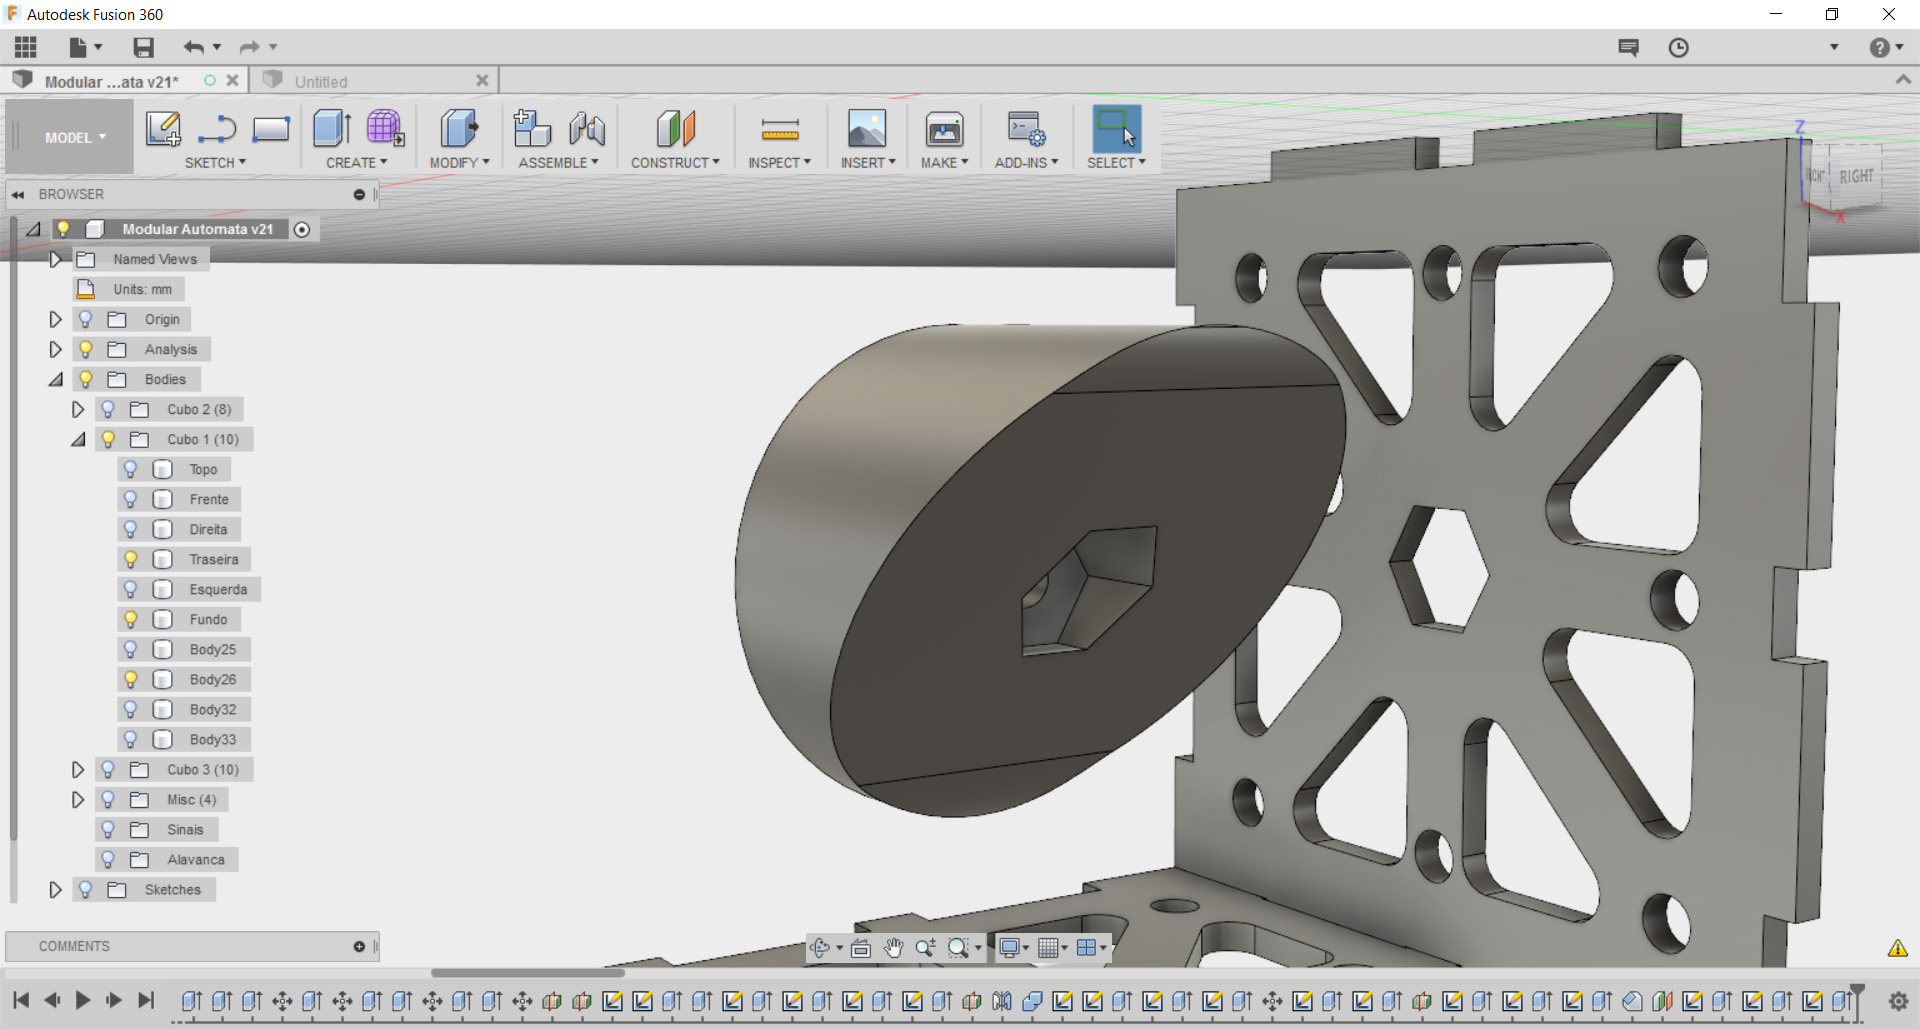Activate the Select tool
Viewport: 1920px width, 1030px height.
point(1116,129)
